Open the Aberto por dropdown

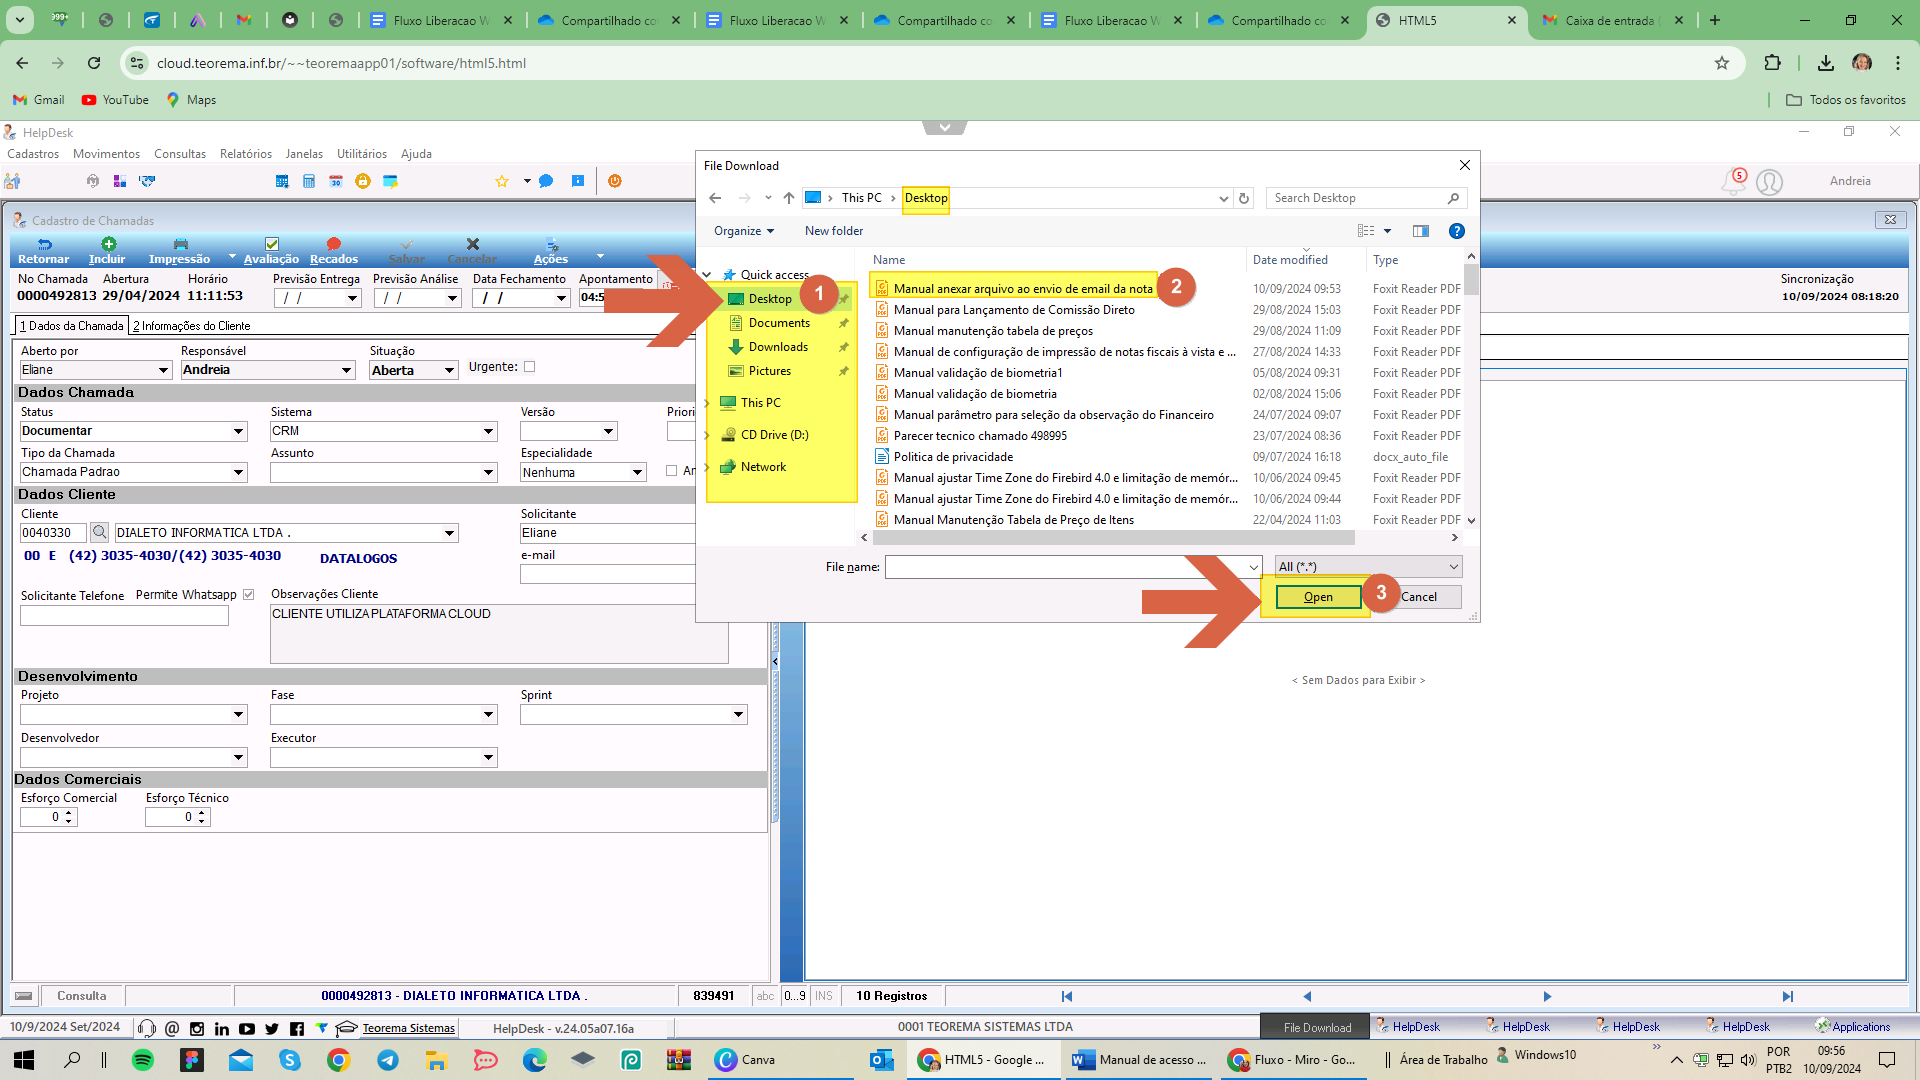click(164, 371)
